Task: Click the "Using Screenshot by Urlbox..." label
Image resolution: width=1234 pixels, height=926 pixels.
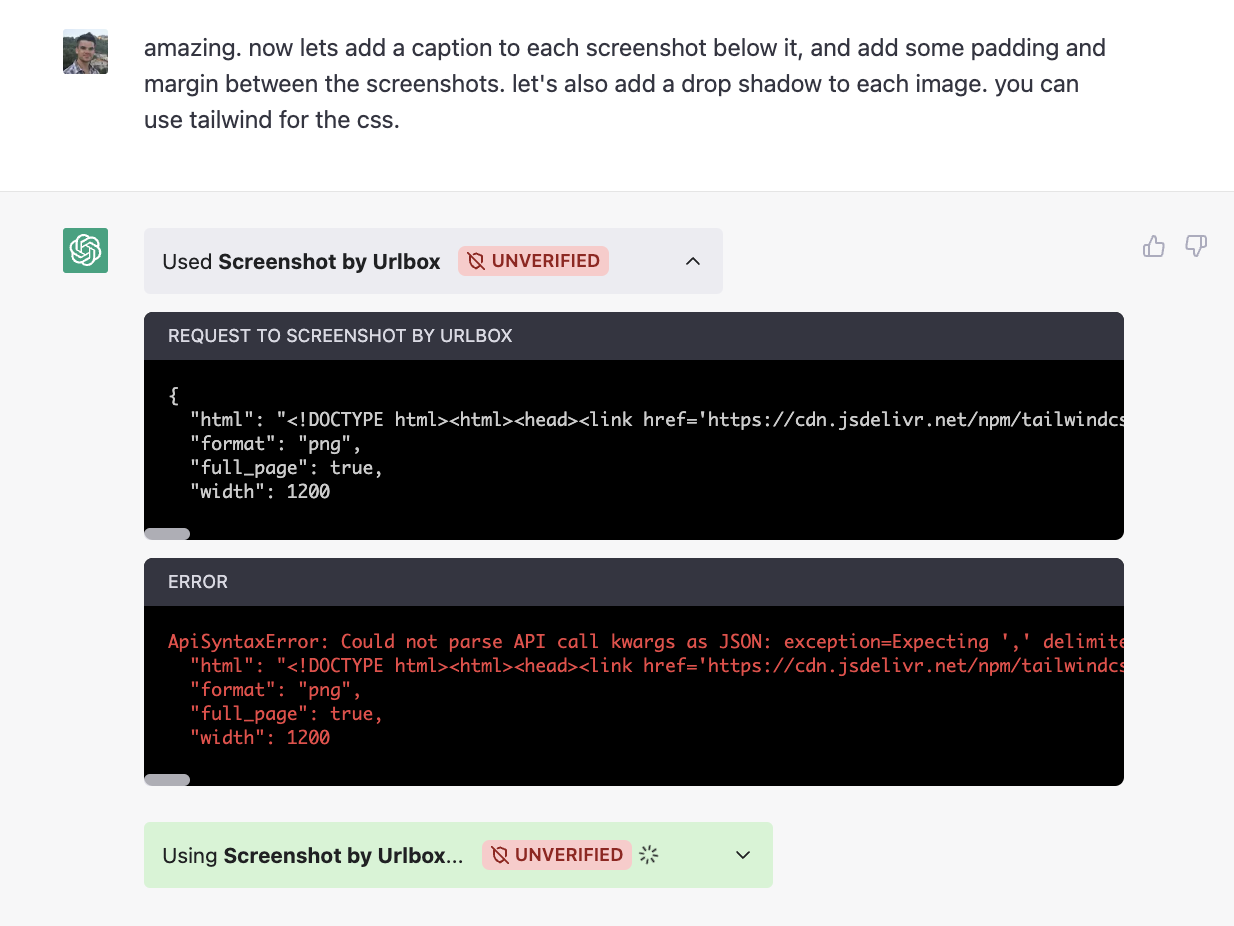Action: click(x=313, y=856)
